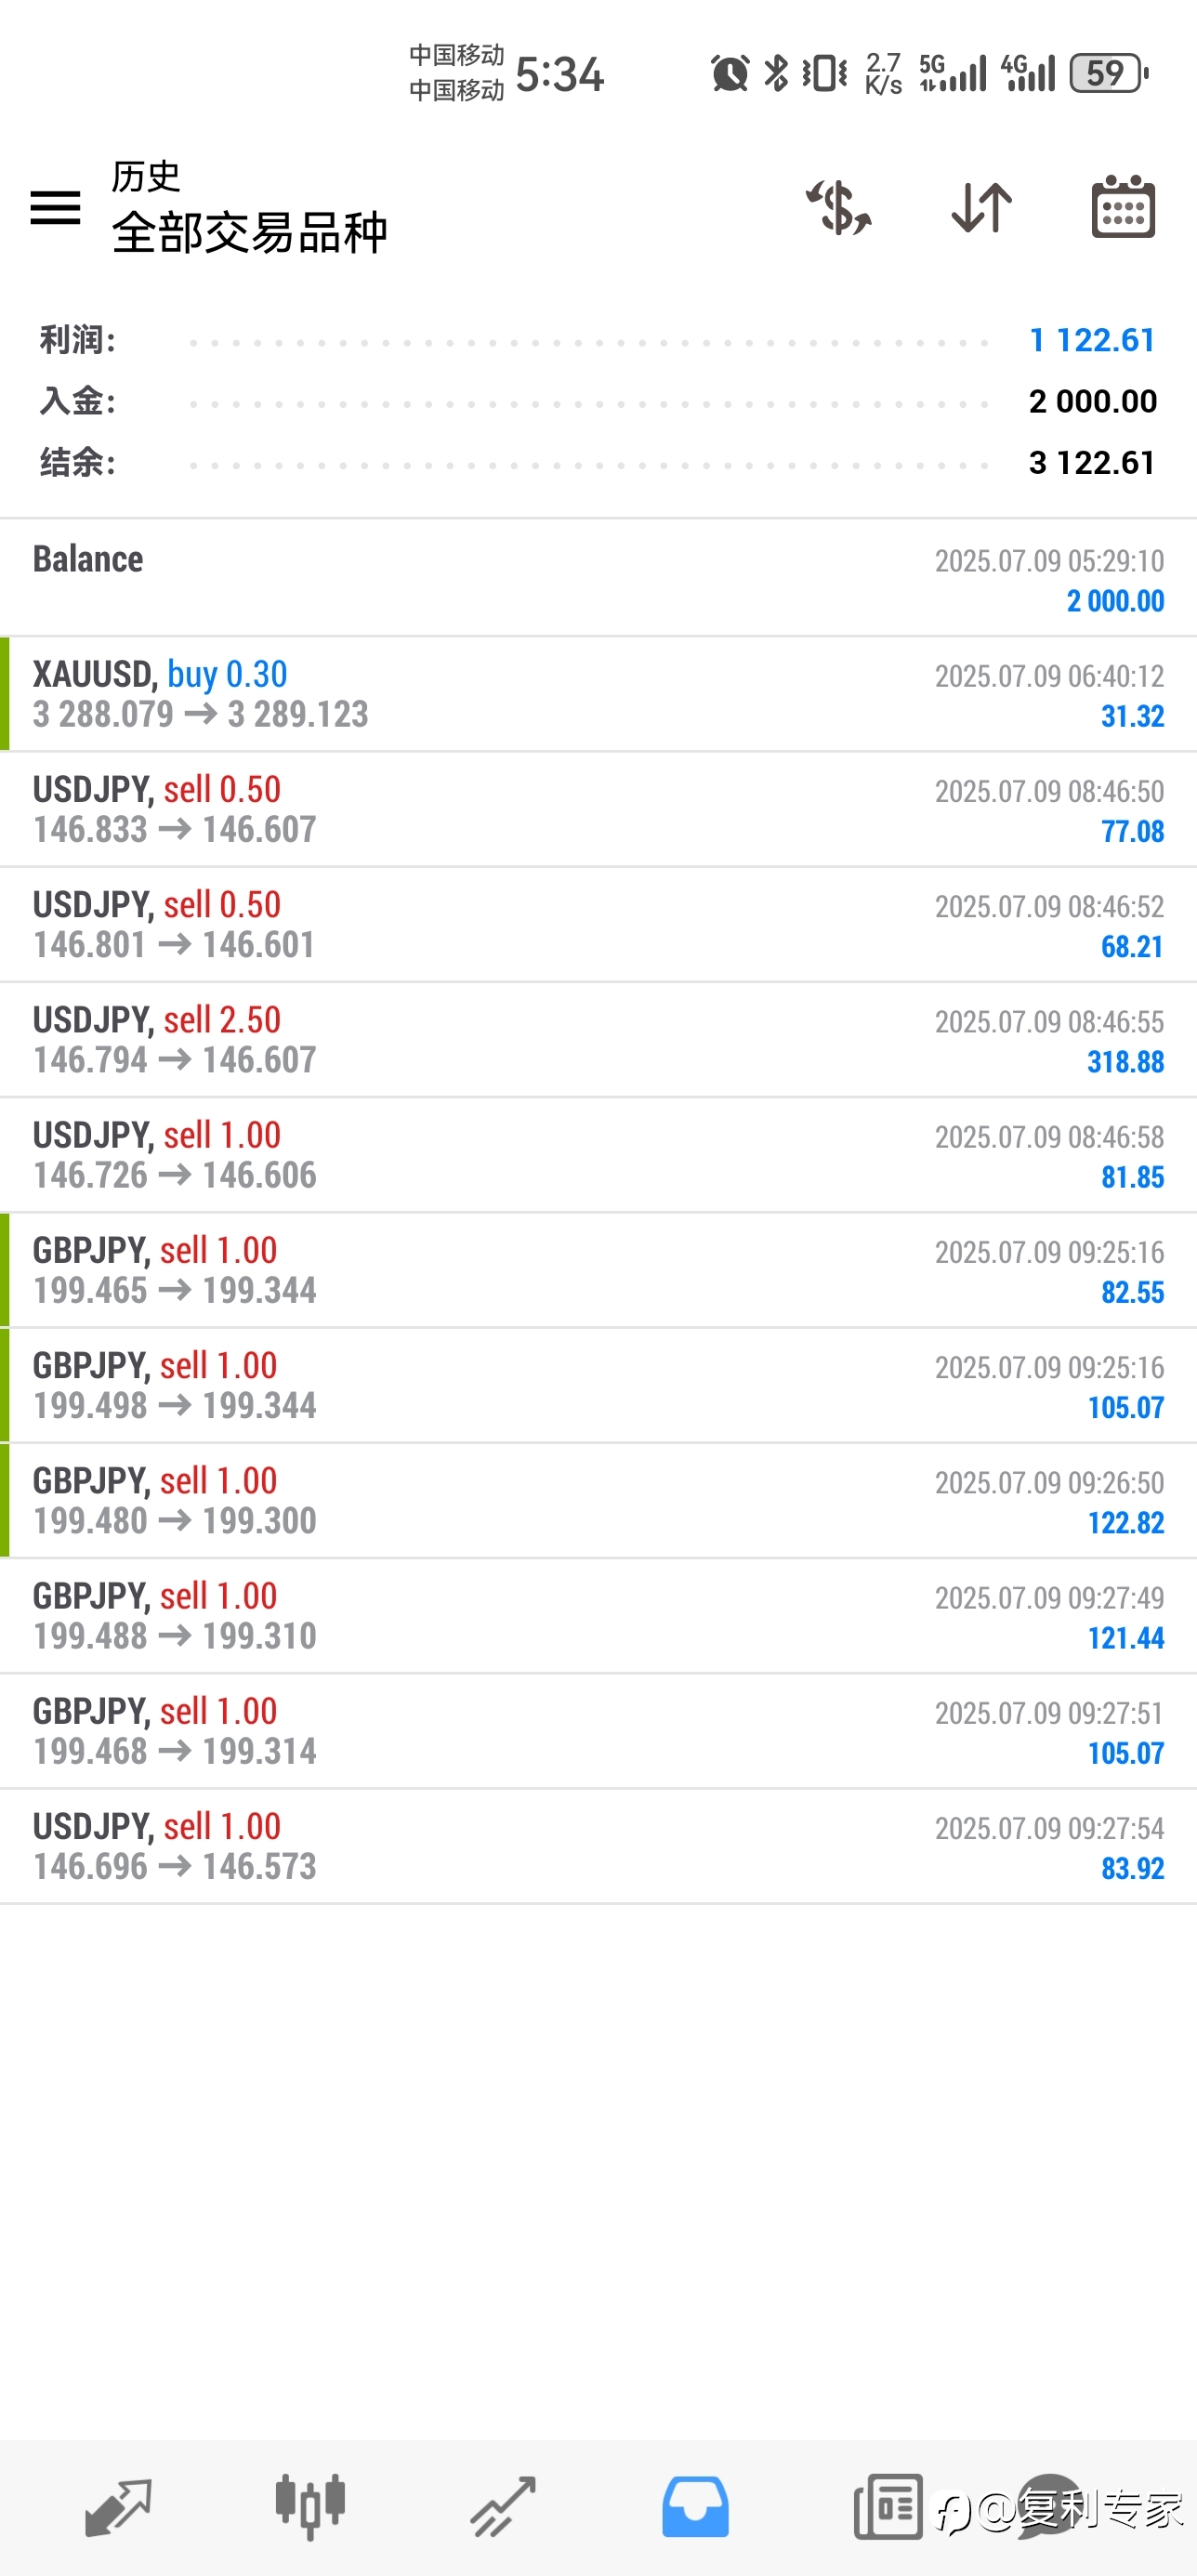This screenshot has width=1197, height=2576.
Task: Open the news page icon
Action: pos(888,2507)
